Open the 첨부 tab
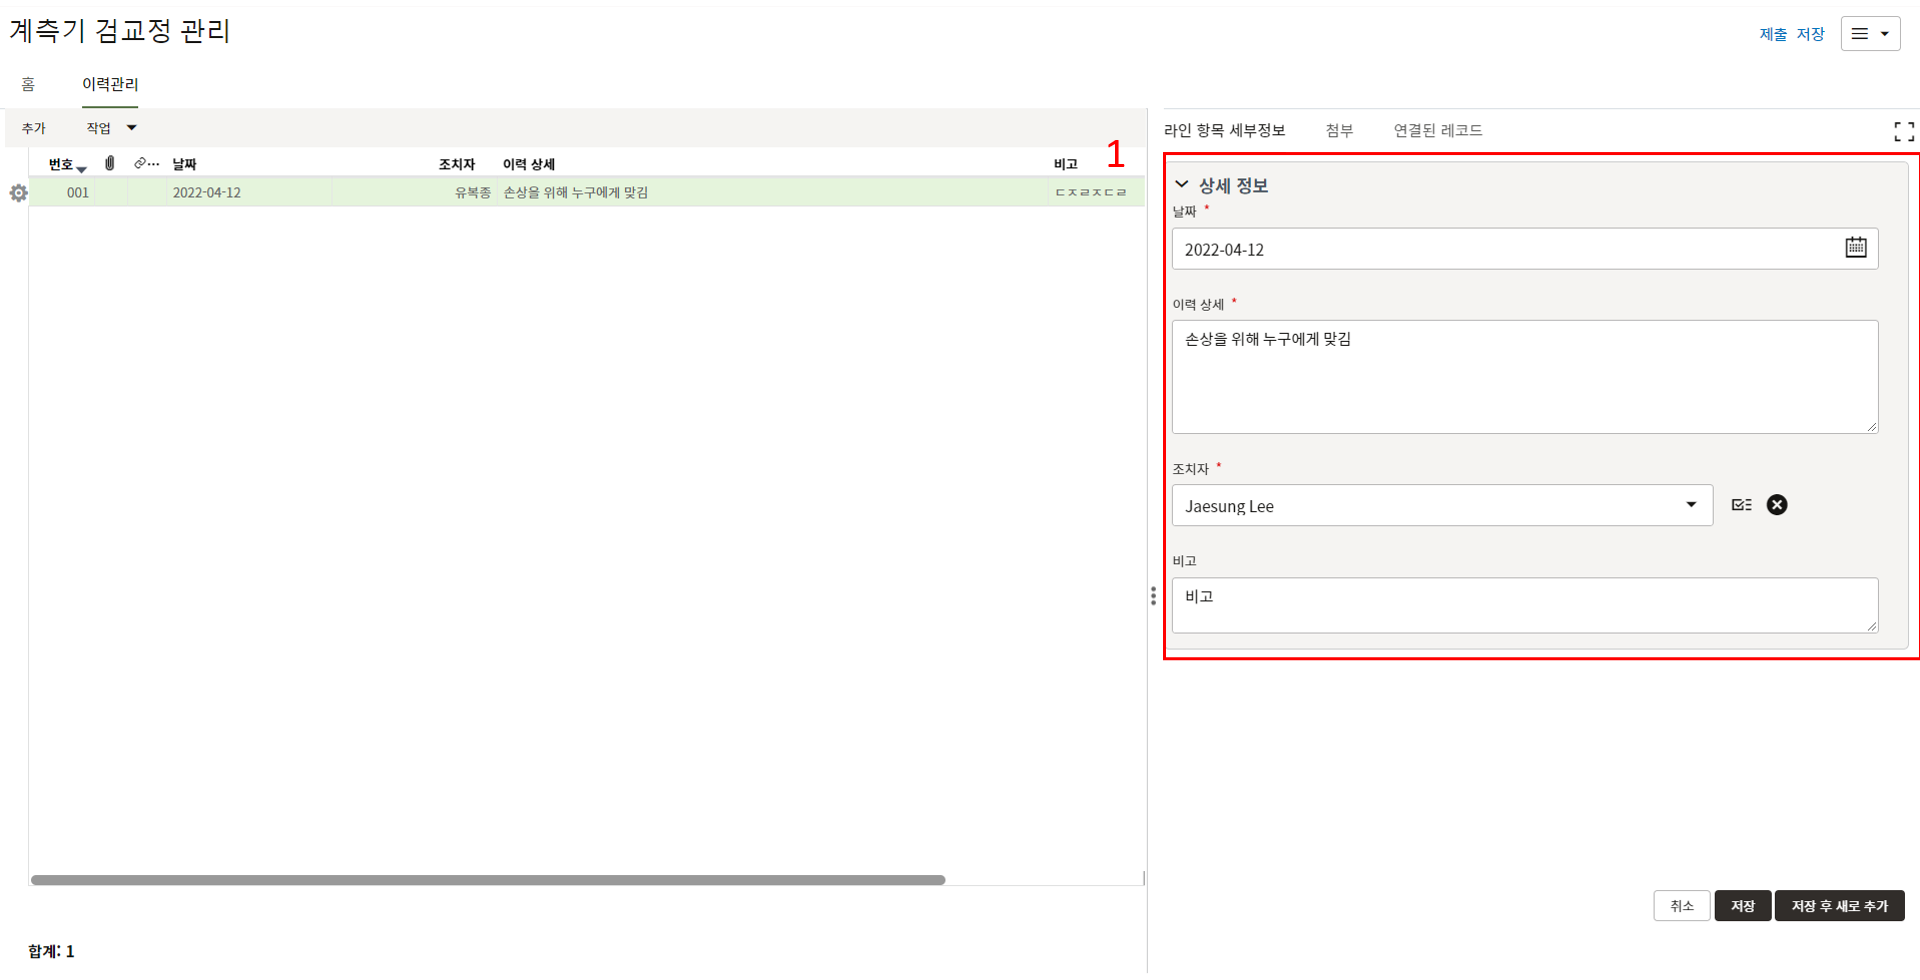Screen dimensions: 1920x980 point(1338,131)
